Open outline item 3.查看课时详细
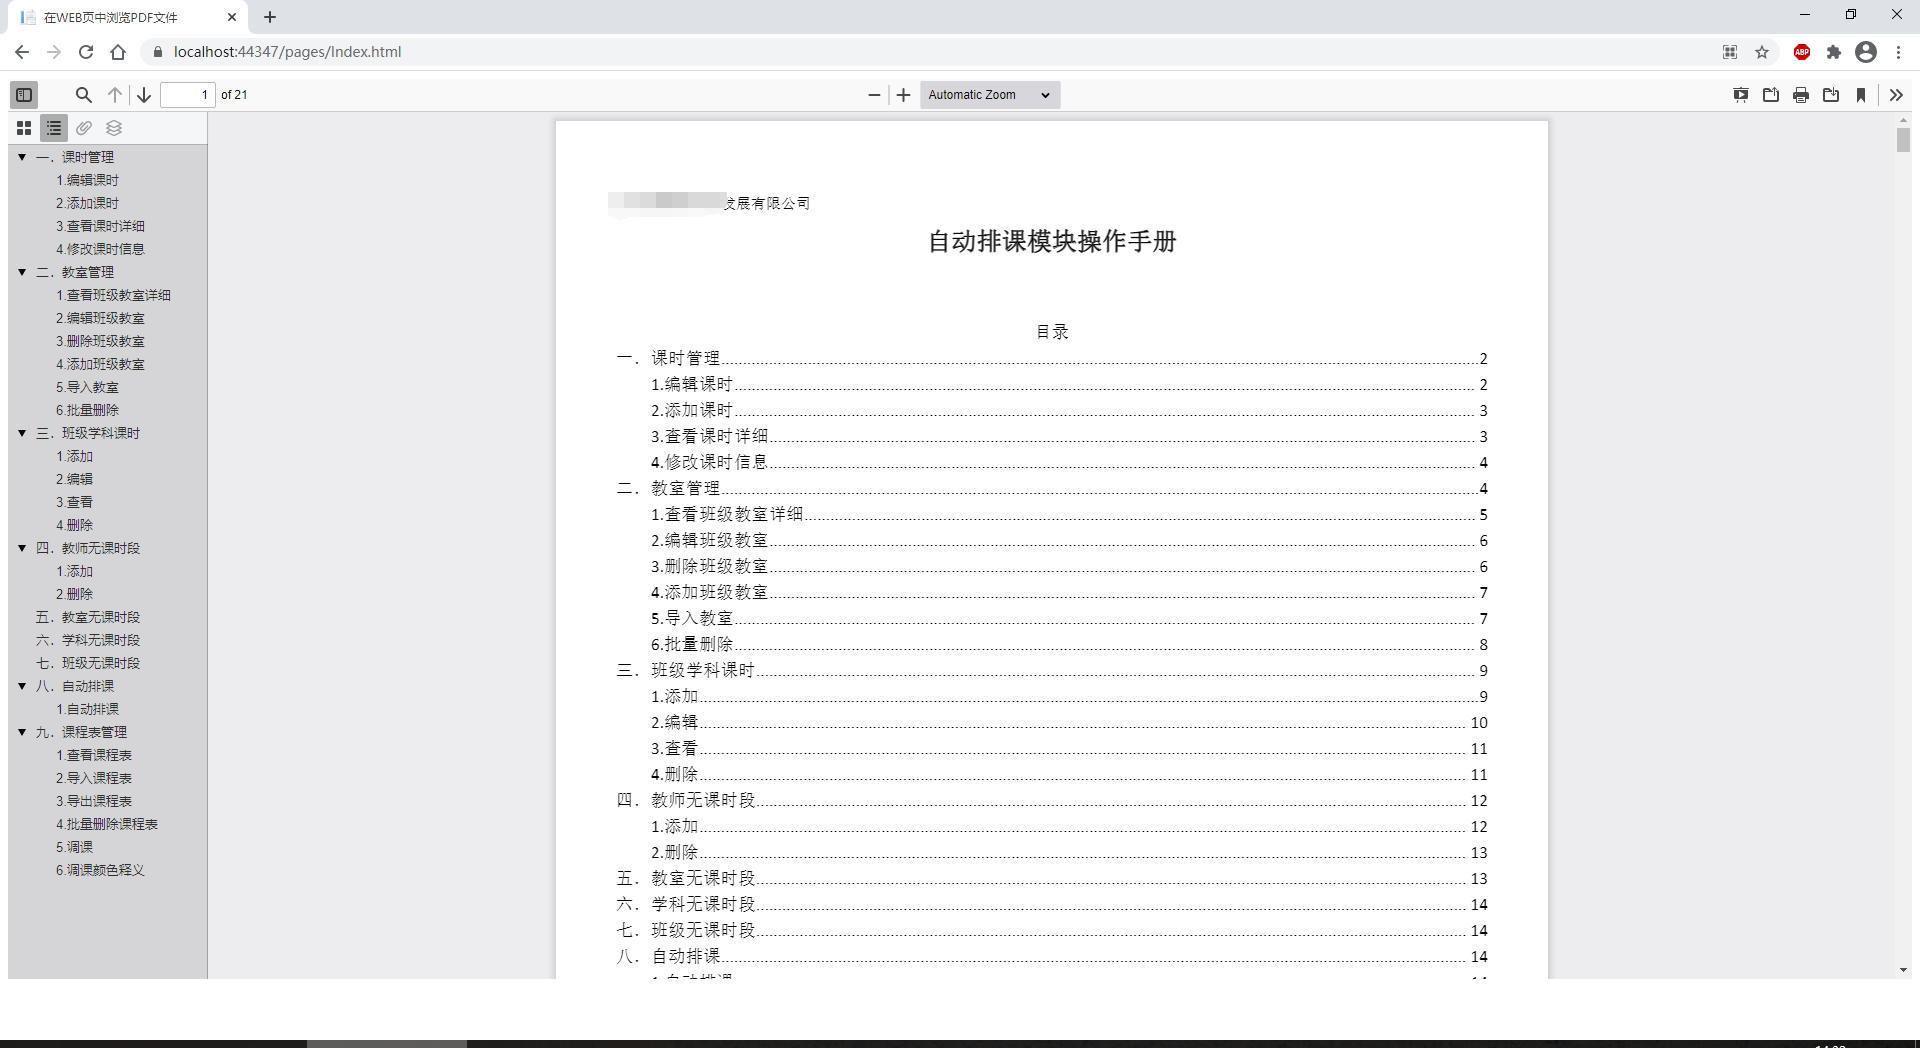1920x1048 pixels. click(x=100, y=226)
